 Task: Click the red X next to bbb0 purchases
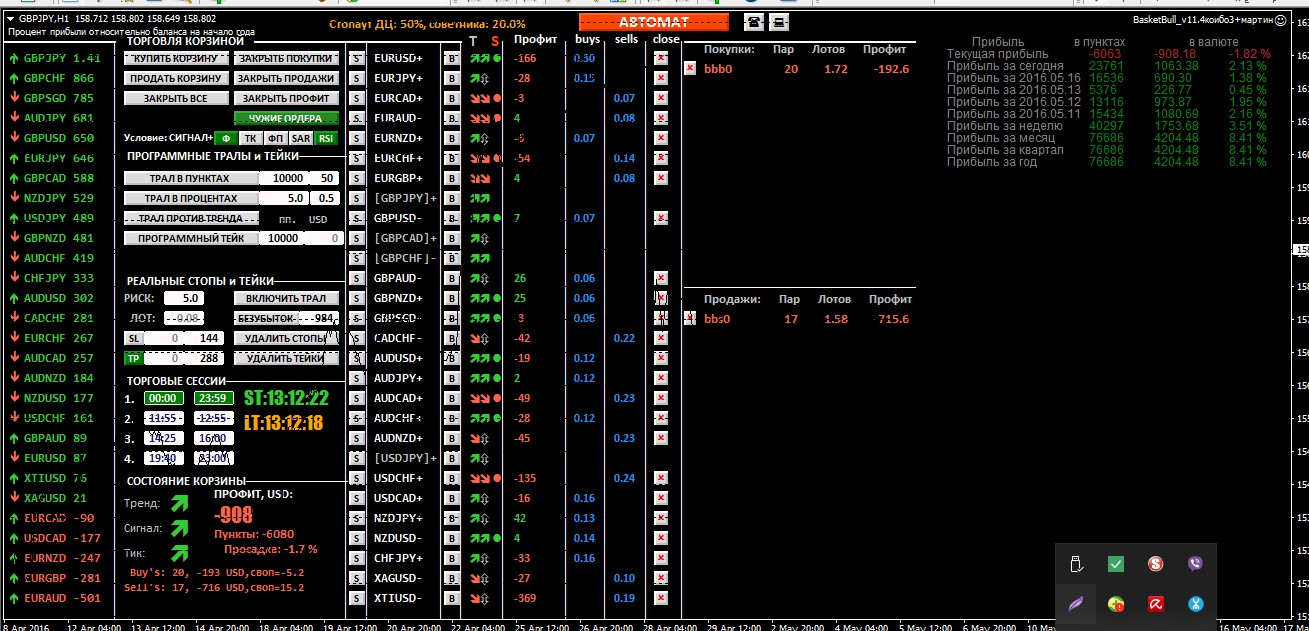pyautogui.click(x=690, y=68)
